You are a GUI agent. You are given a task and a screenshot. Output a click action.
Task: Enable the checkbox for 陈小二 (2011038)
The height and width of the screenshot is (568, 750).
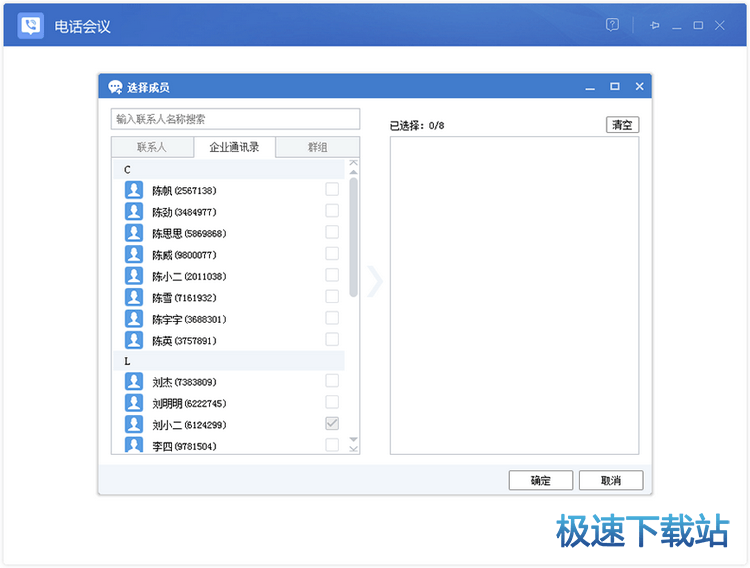(332, 276)
